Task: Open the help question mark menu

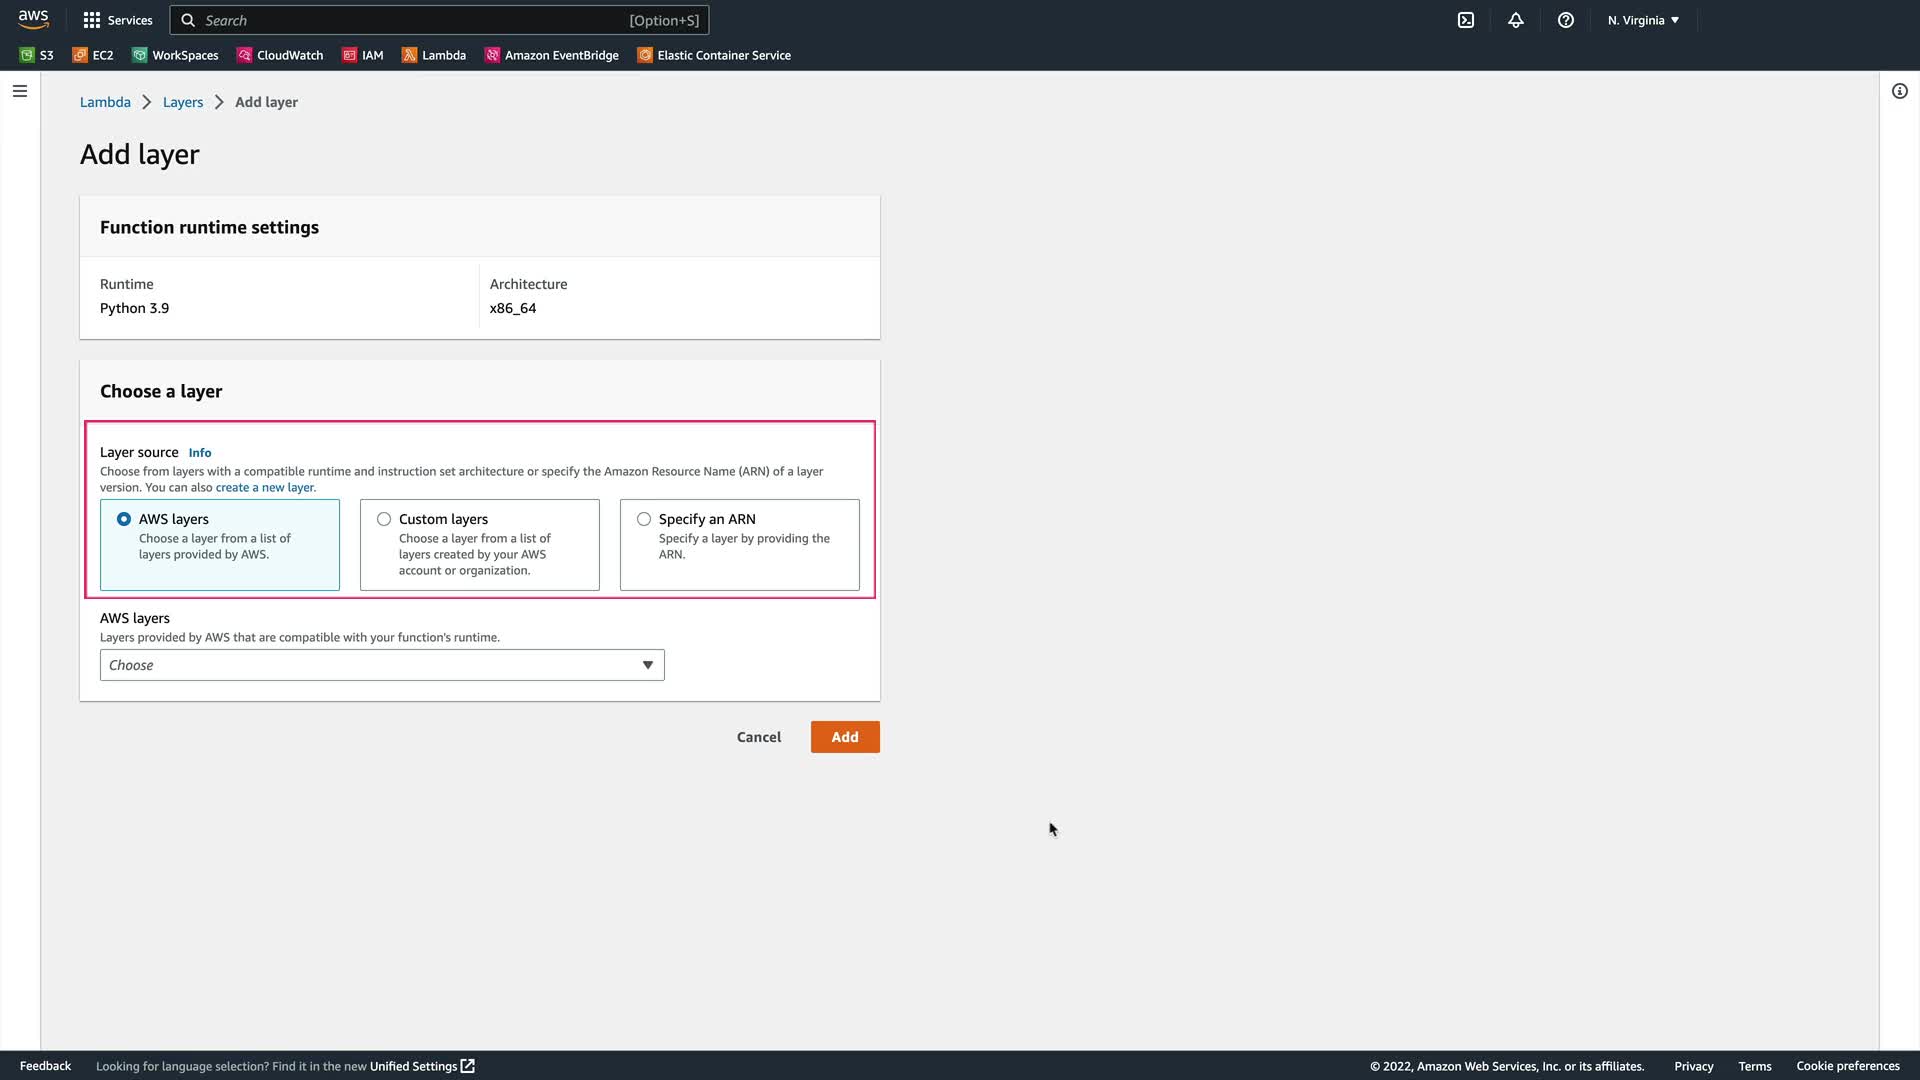Action: (x=1566, y=20)
